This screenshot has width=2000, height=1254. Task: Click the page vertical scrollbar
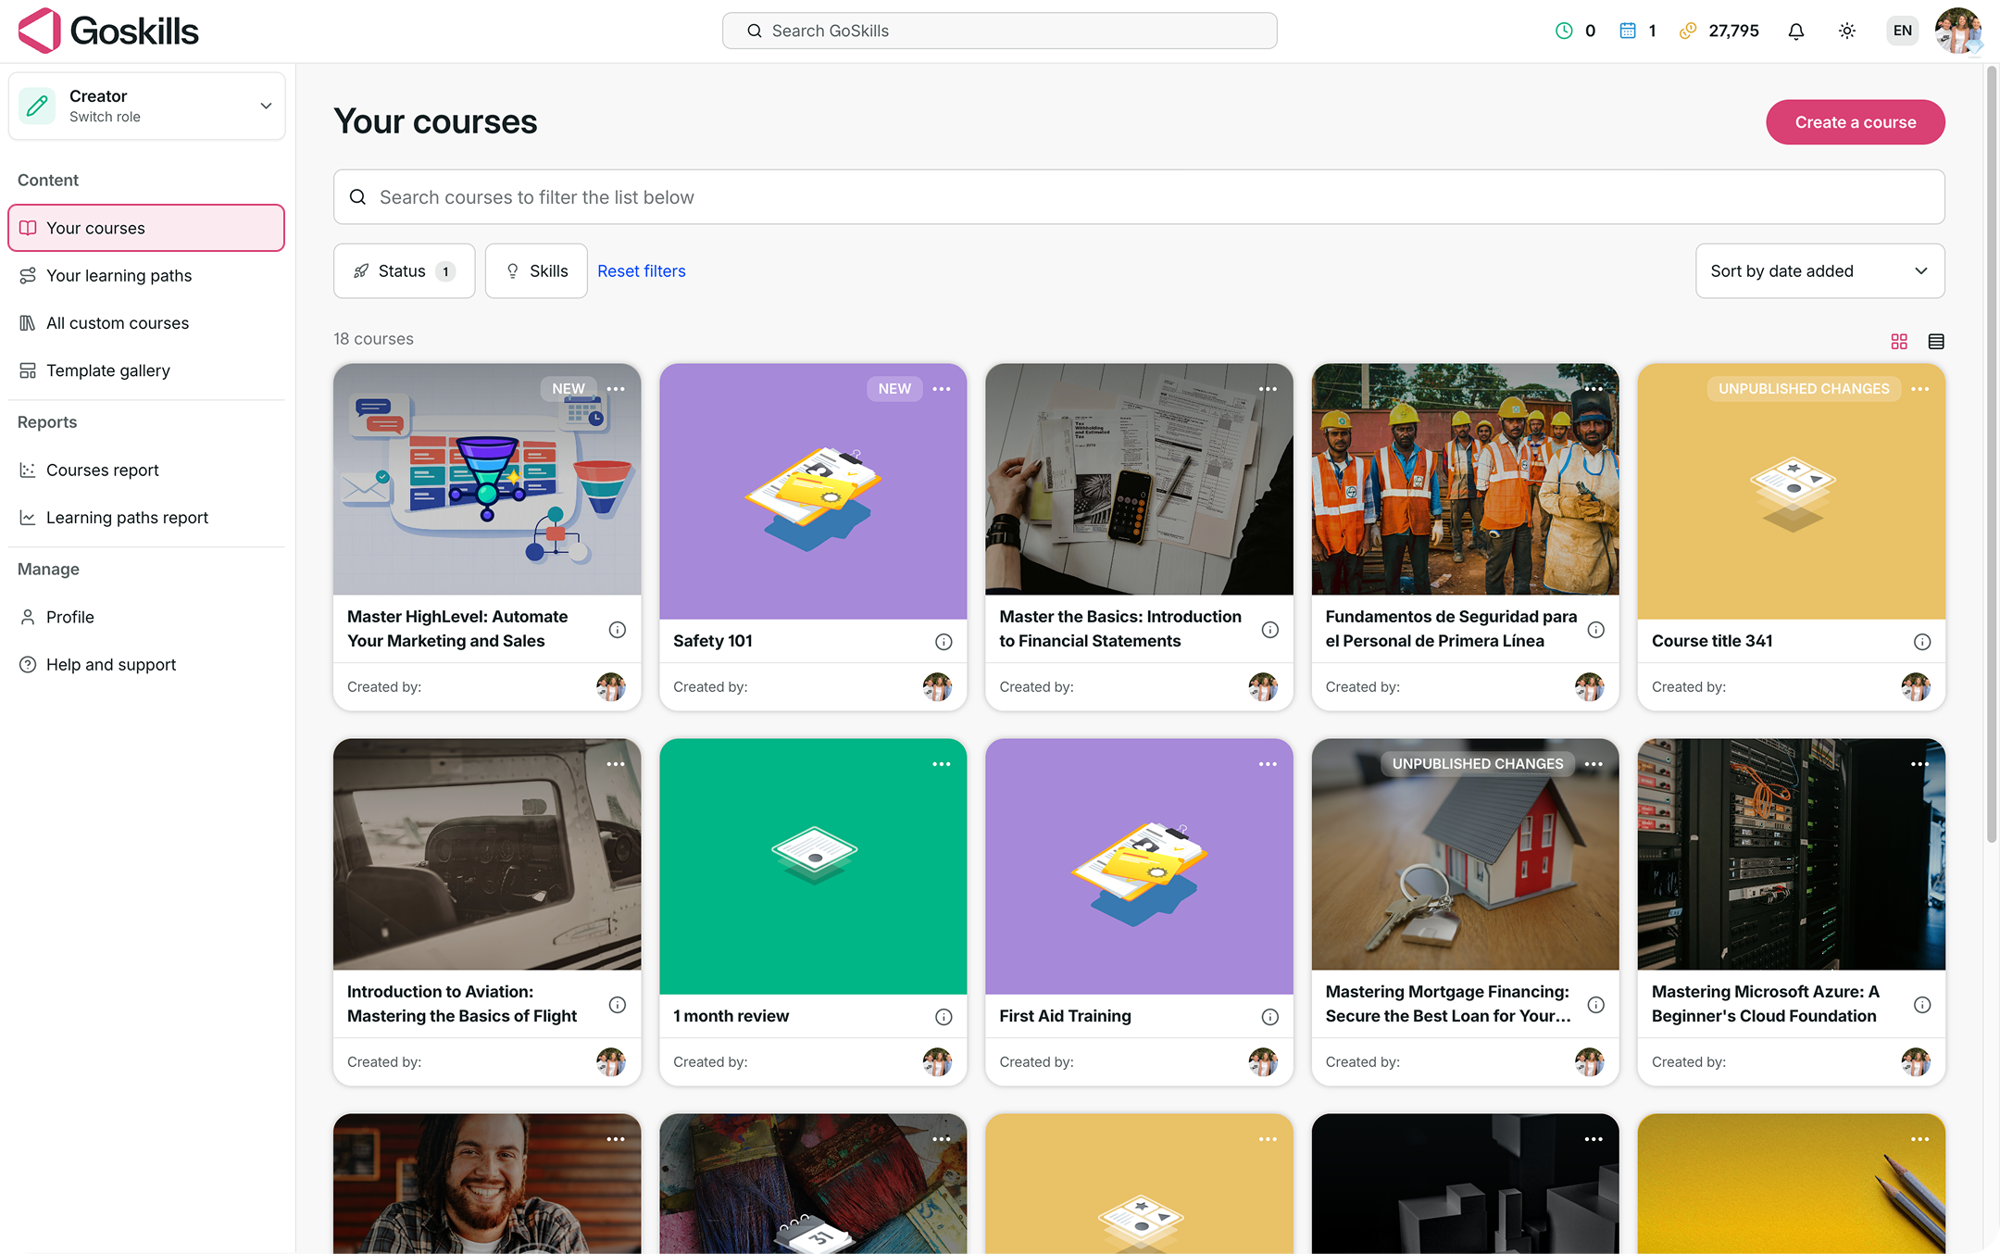[1991, 455]
